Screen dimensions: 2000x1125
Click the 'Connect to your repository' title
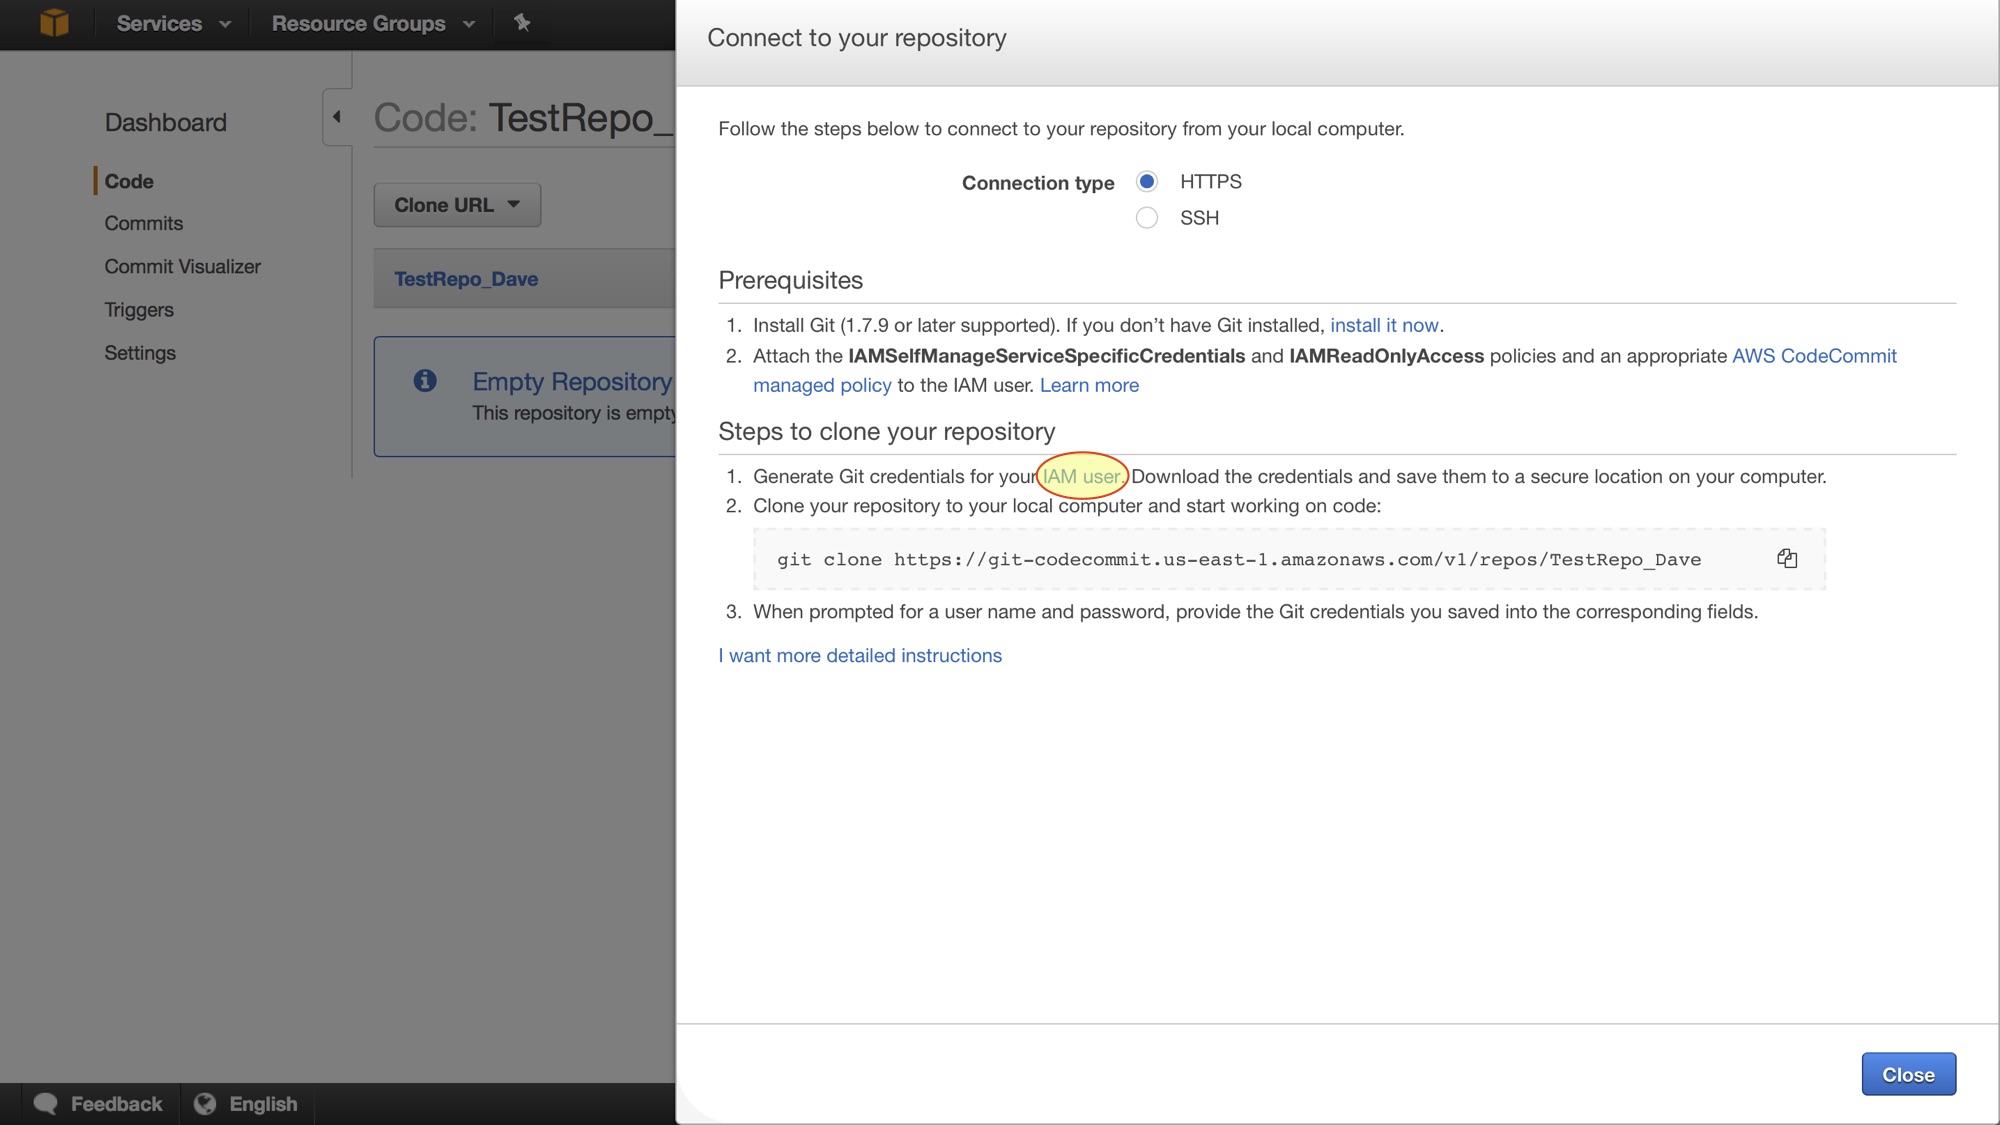coord(857,38)
